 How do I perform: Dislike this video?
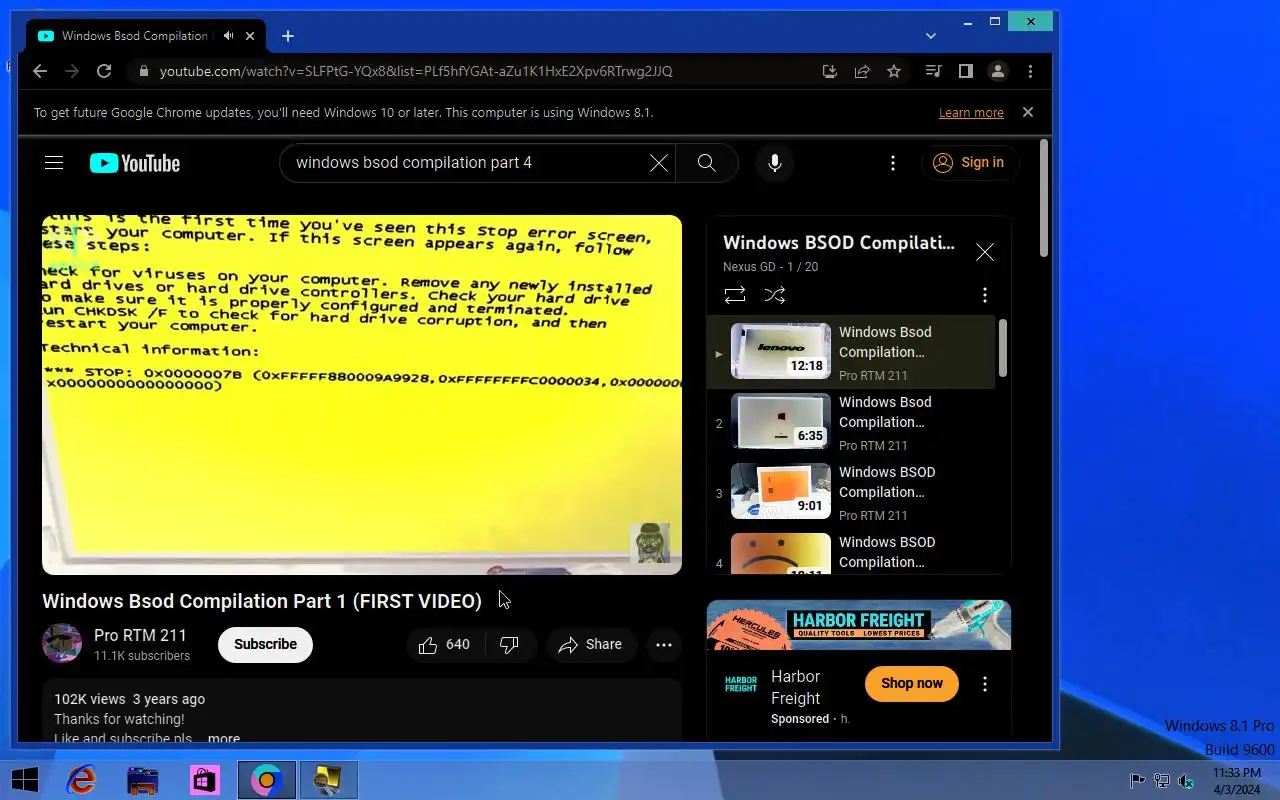tap(511, 645)
